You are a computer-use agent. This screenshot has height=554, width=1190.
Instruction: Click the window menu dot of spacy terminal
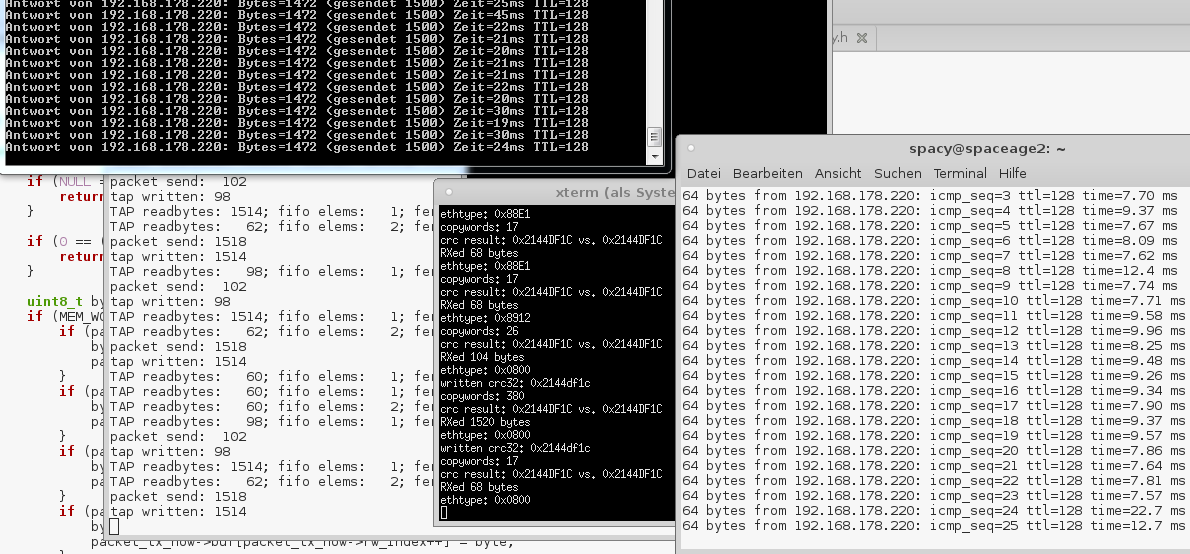691,148
